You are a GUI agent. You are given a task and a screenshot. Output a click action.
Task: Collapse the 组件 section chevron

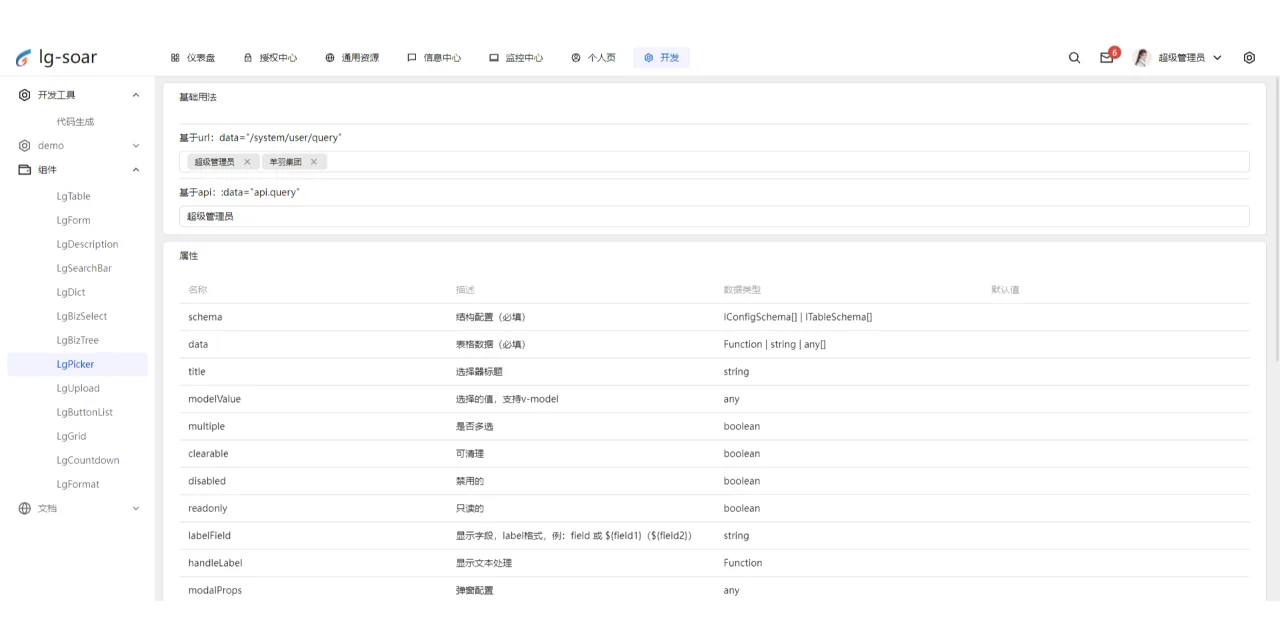[x=135, y=169]
